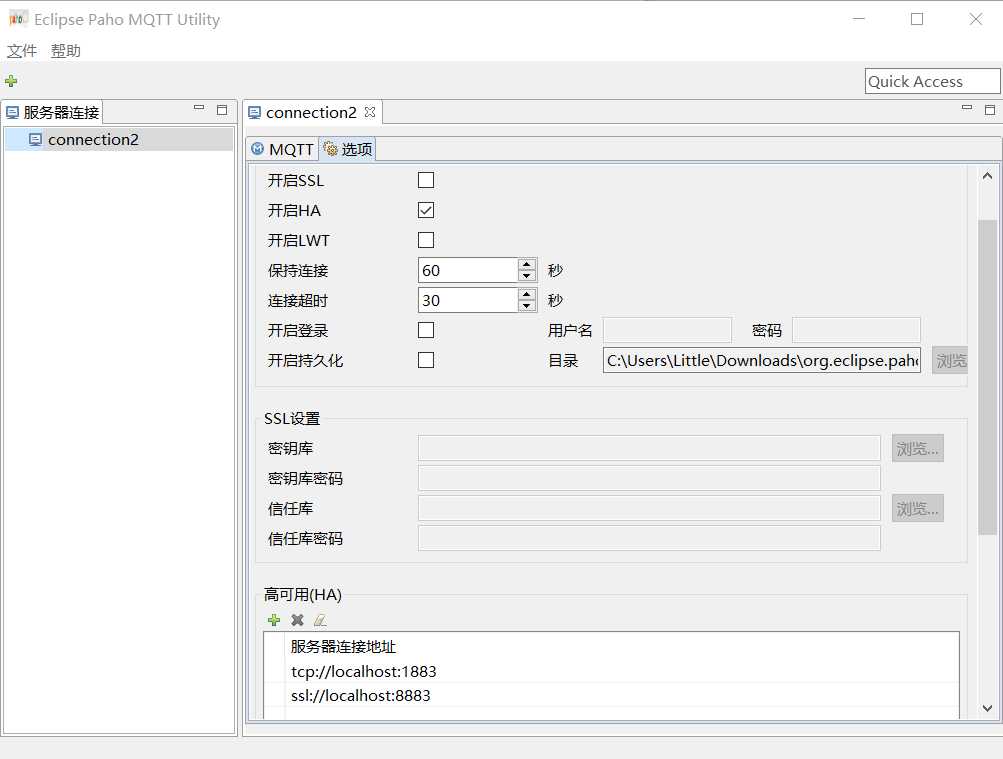Maximize the Eclipse Paho window
This screenshot has height=759, width=1003.
click(917, 19)
